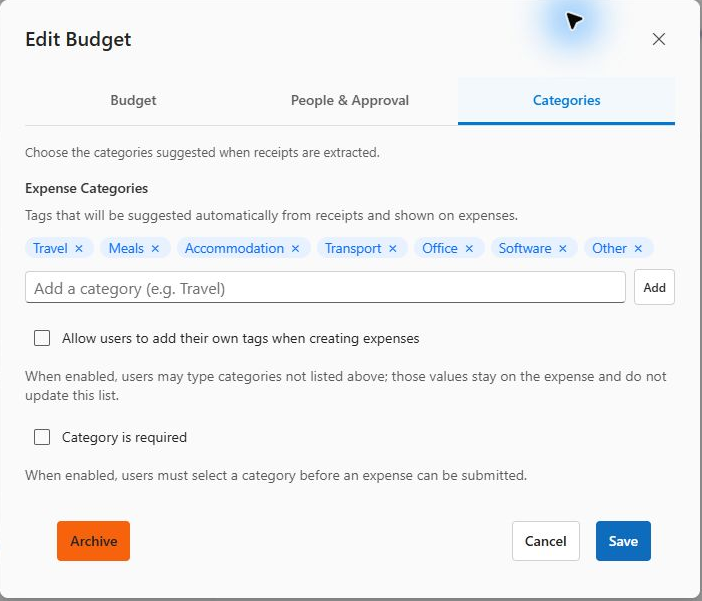Remove the Accommodation category tag
This screenshot has height=601, width=702.
(x=295, y=249)
